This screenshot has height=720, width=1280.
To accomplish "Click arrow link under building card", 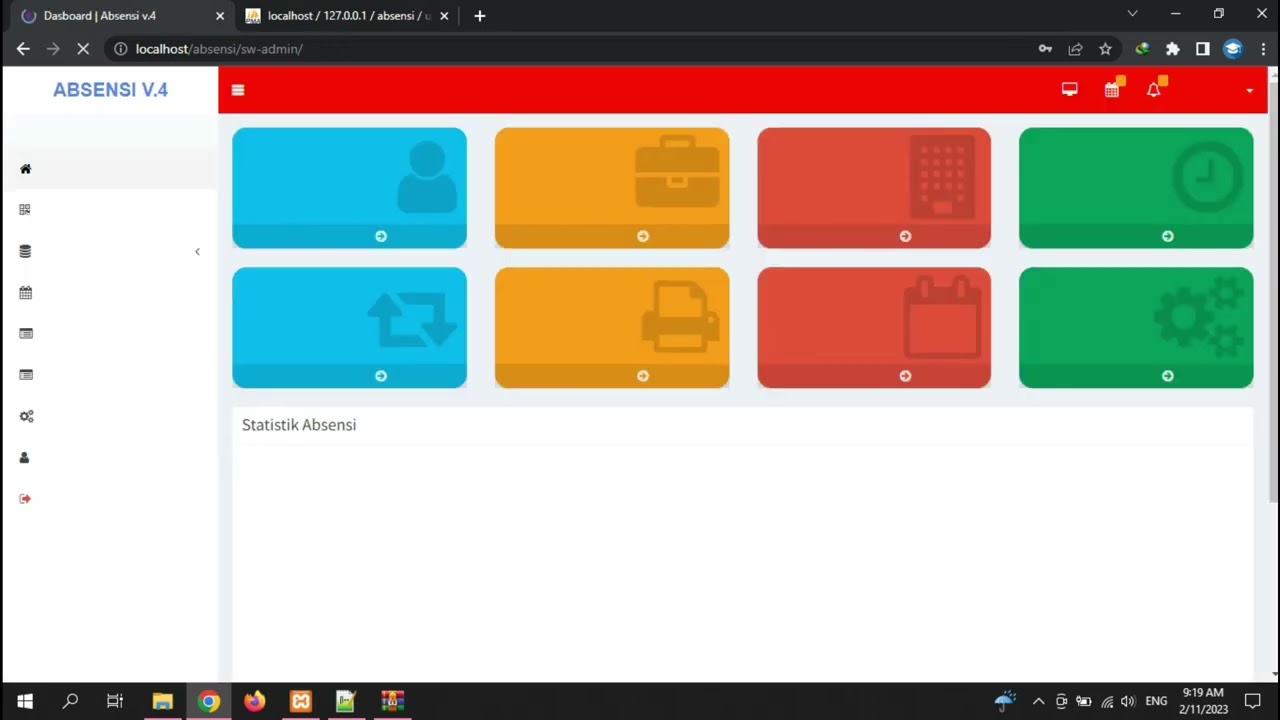I will pyautogui.click(x=905, y=236).
